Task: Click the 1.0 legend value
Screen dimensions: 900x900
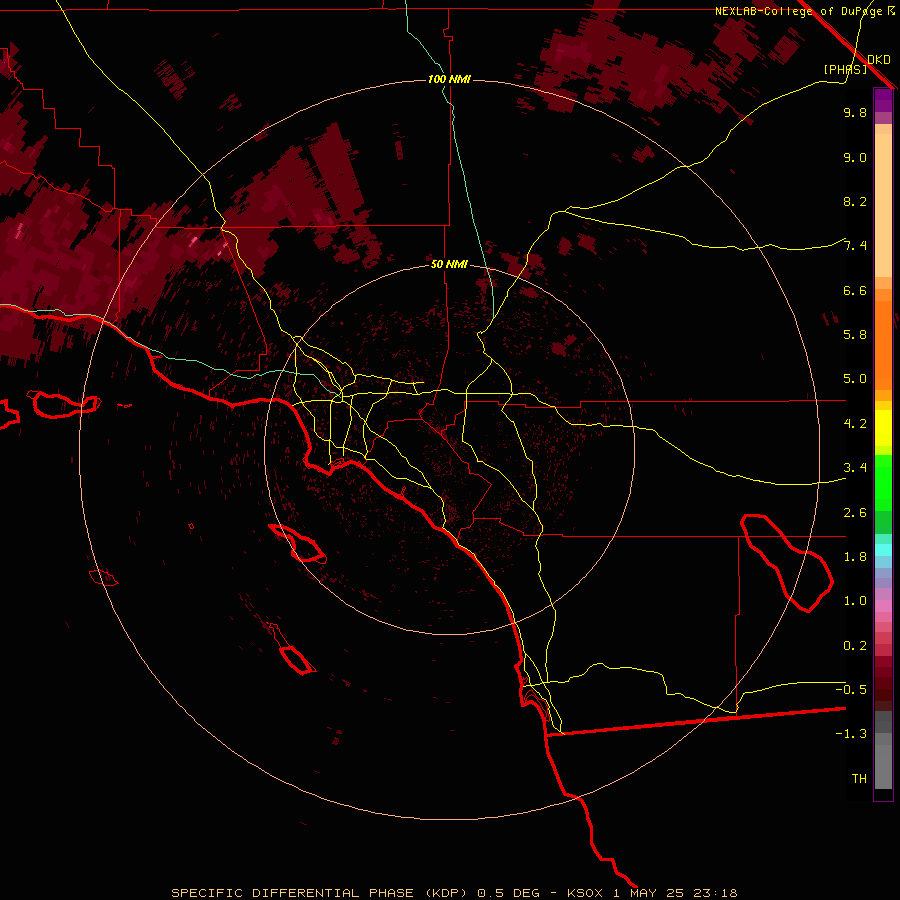Action: point(855,601)
